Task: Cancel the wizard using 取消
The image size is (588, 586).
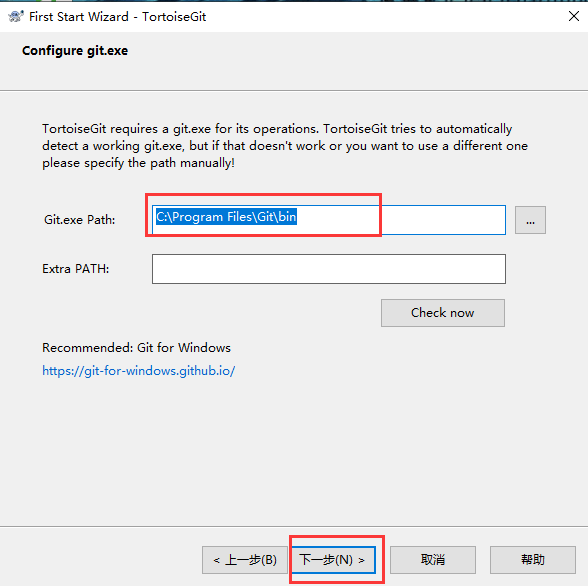Action: pos(433,560)
